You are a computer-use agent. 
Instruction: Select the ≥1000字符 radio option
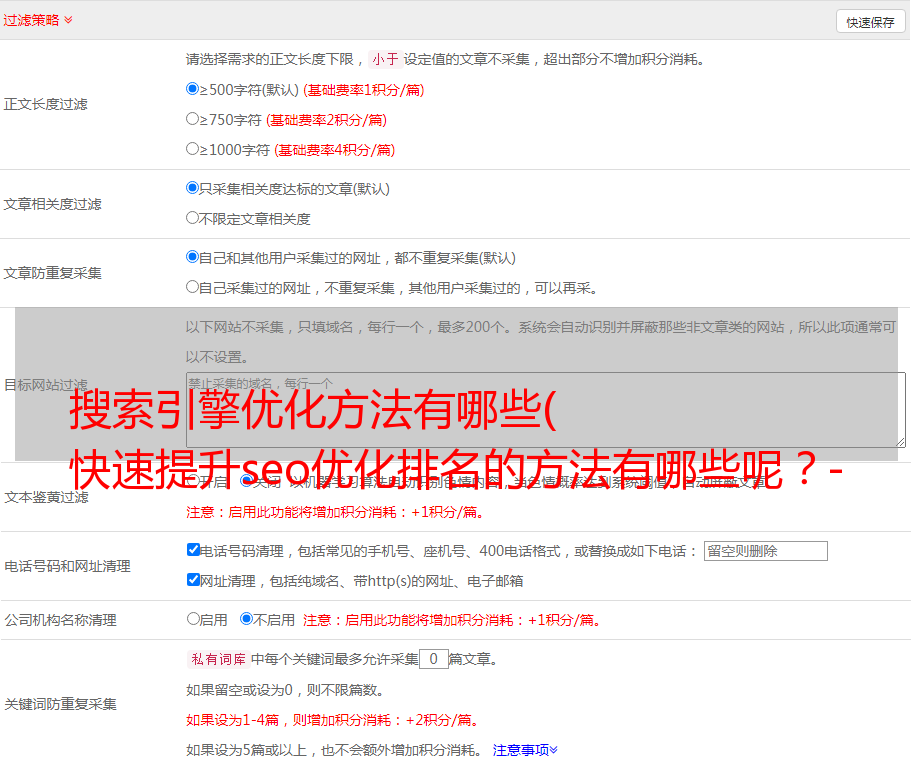point(192,148)
